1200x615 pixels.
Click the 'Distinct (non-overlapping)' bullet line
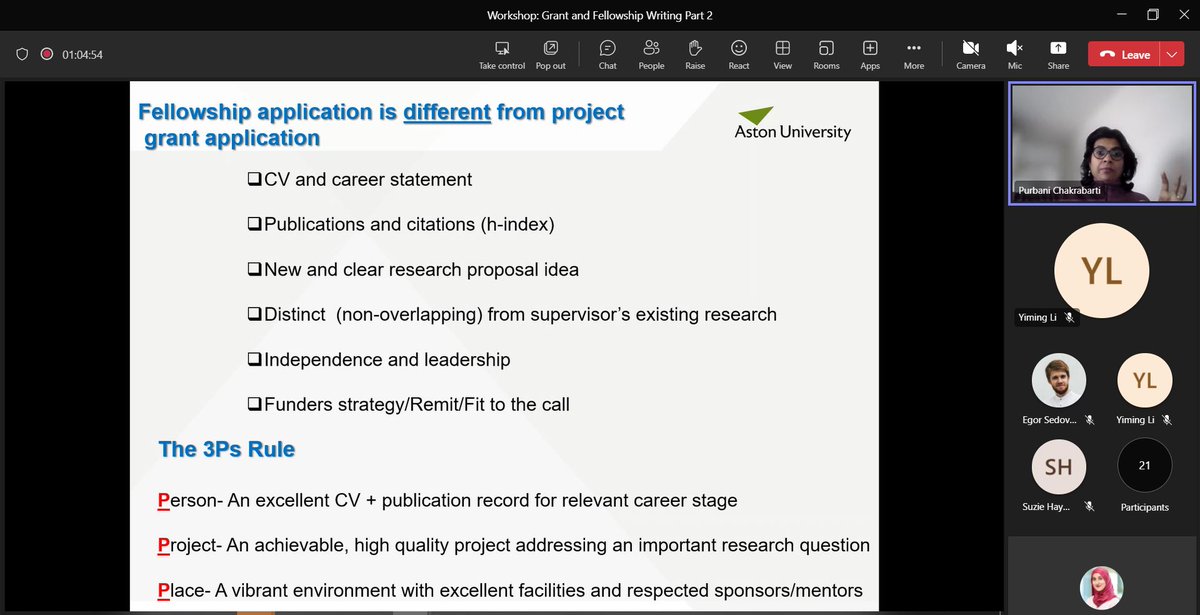pos(512,315)
